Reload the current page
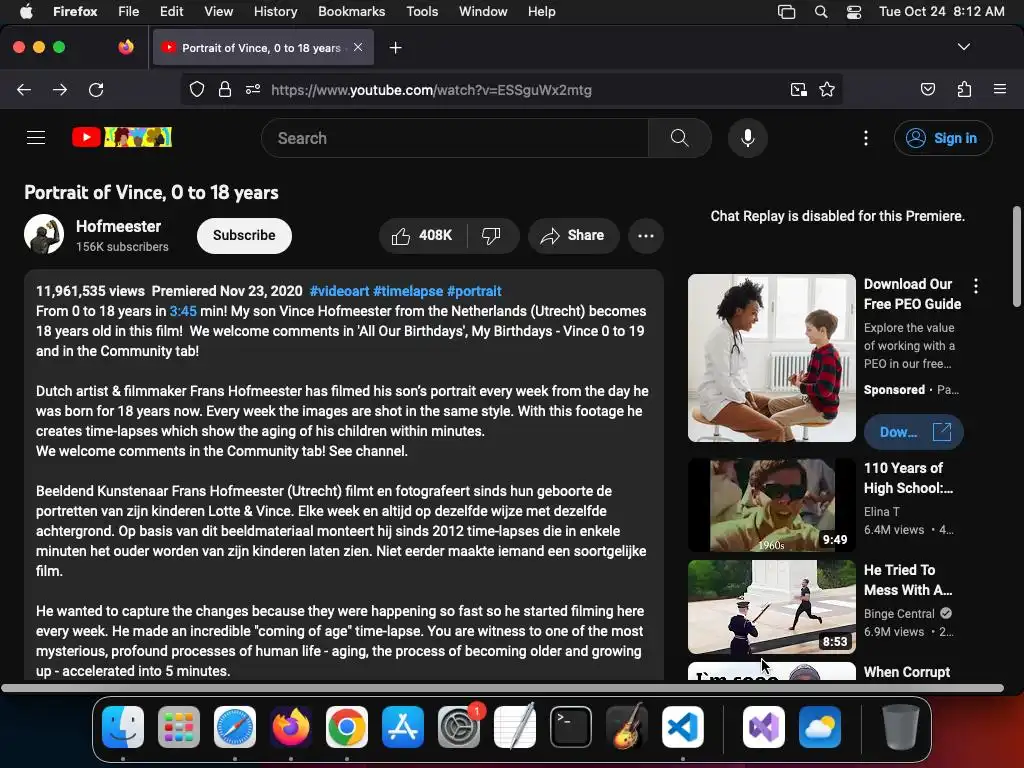Viewport: 1024px width, 768px height. pos(96,89)
